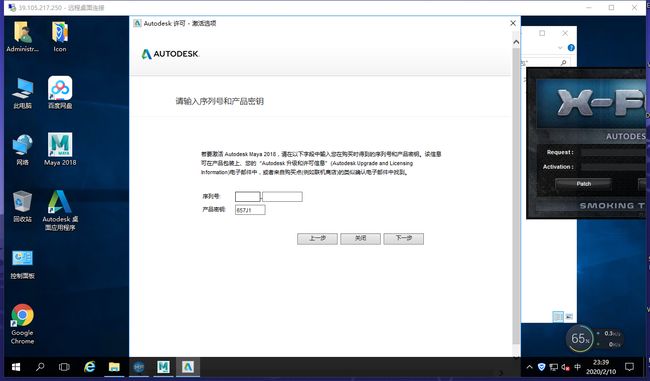Launch Internet Explorer from the taskbar
The width and height of the screenshot is (650, 381).
90,367
